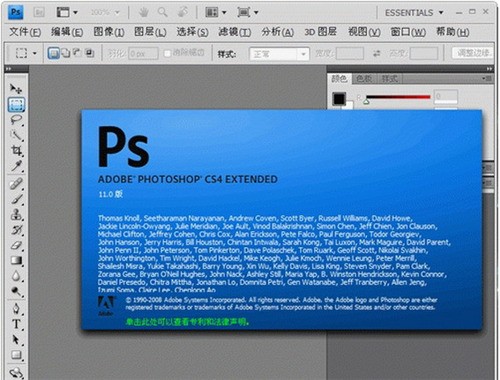This screenshot has height=380, width=500.
Task: Select the Eraser tool
Action: coord(16,245)
